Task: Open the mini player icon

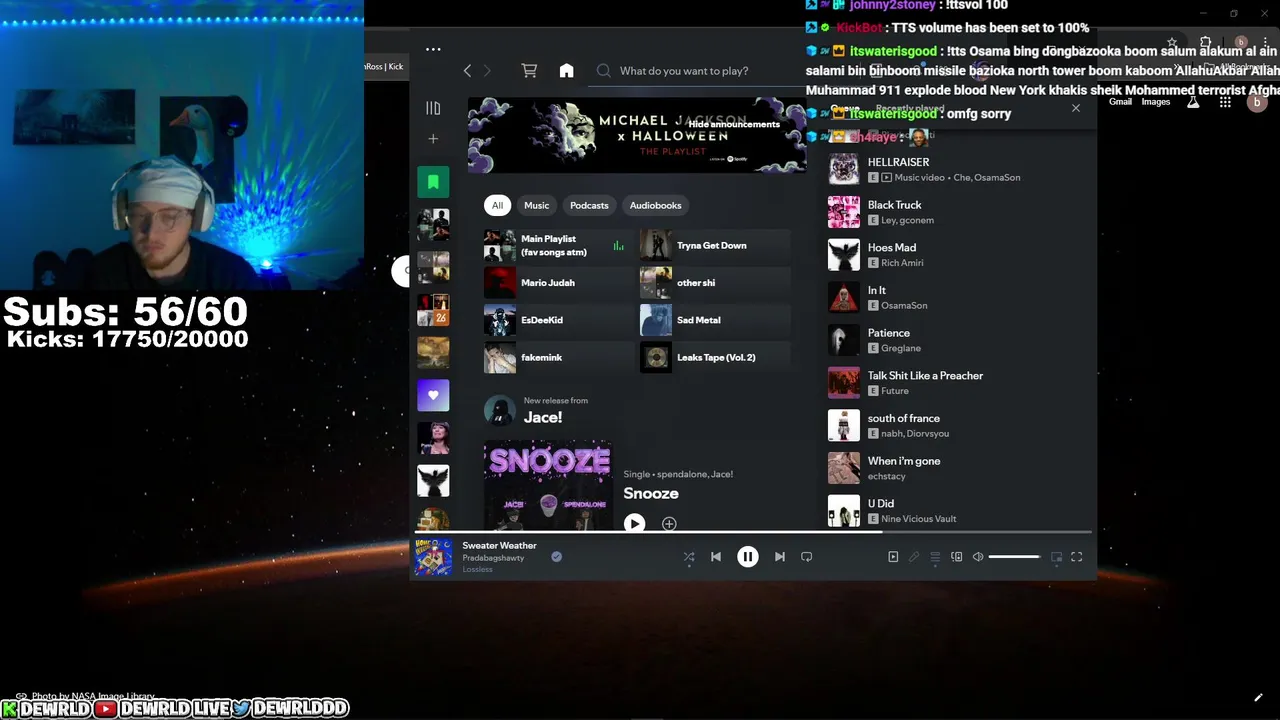Action: 1056,557
